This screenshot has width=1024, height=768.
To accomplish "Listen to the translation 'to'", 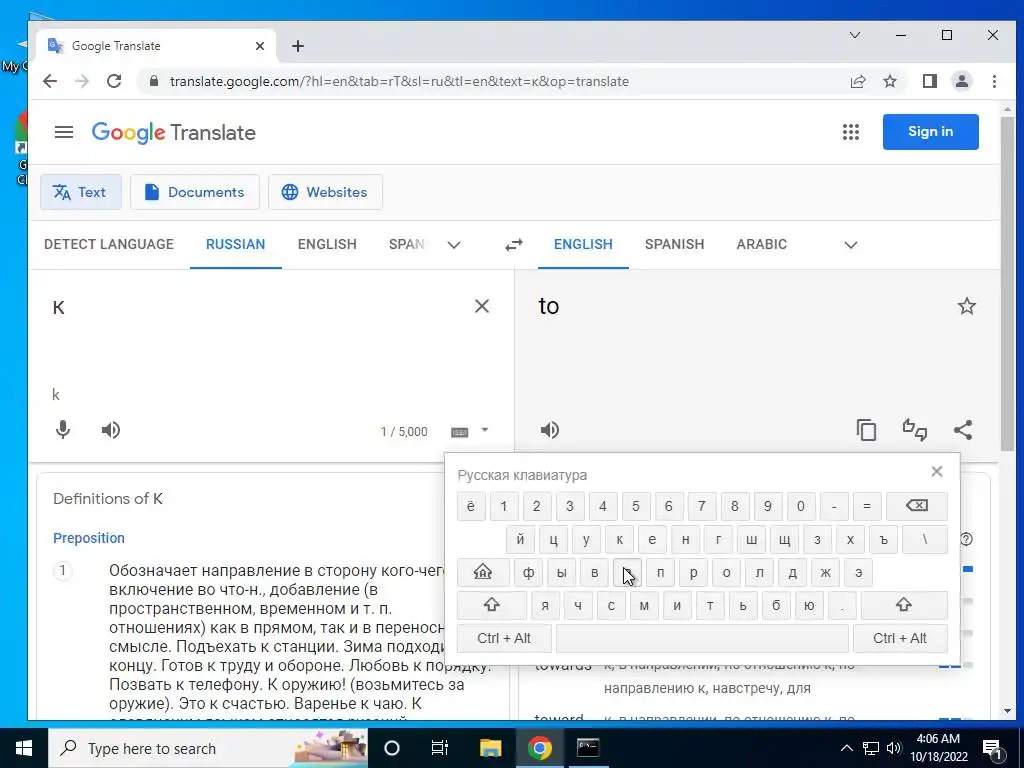I will point(550,430).
